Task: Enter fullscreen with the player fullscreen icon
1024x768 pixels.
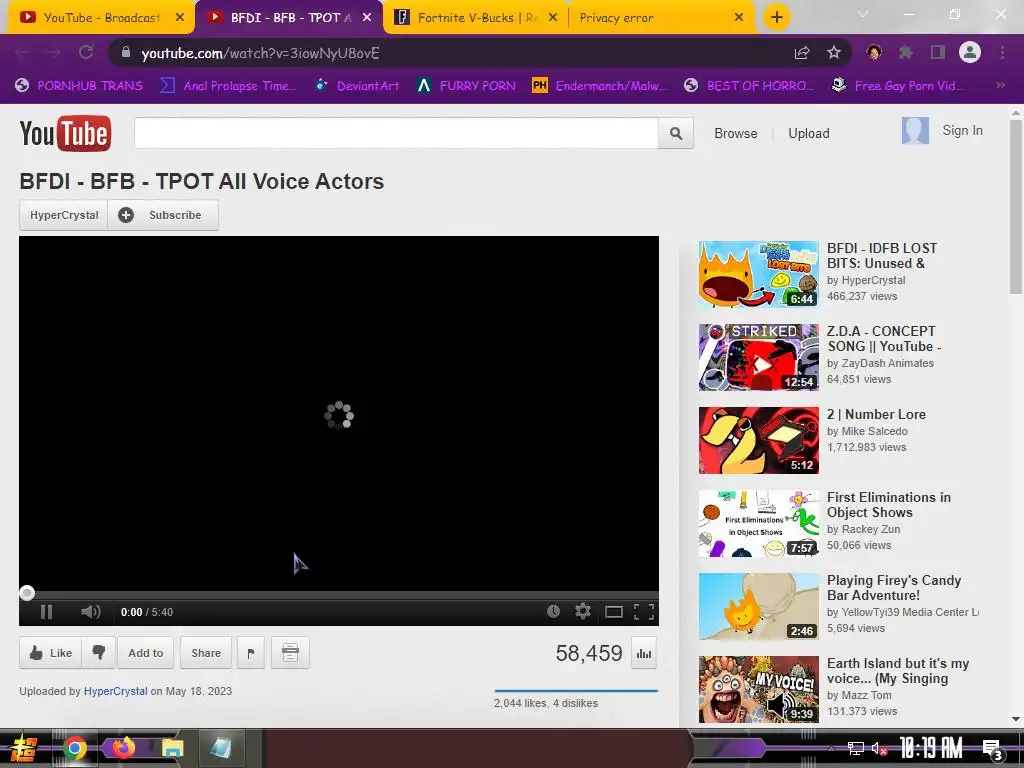Action: coord(644,612)
